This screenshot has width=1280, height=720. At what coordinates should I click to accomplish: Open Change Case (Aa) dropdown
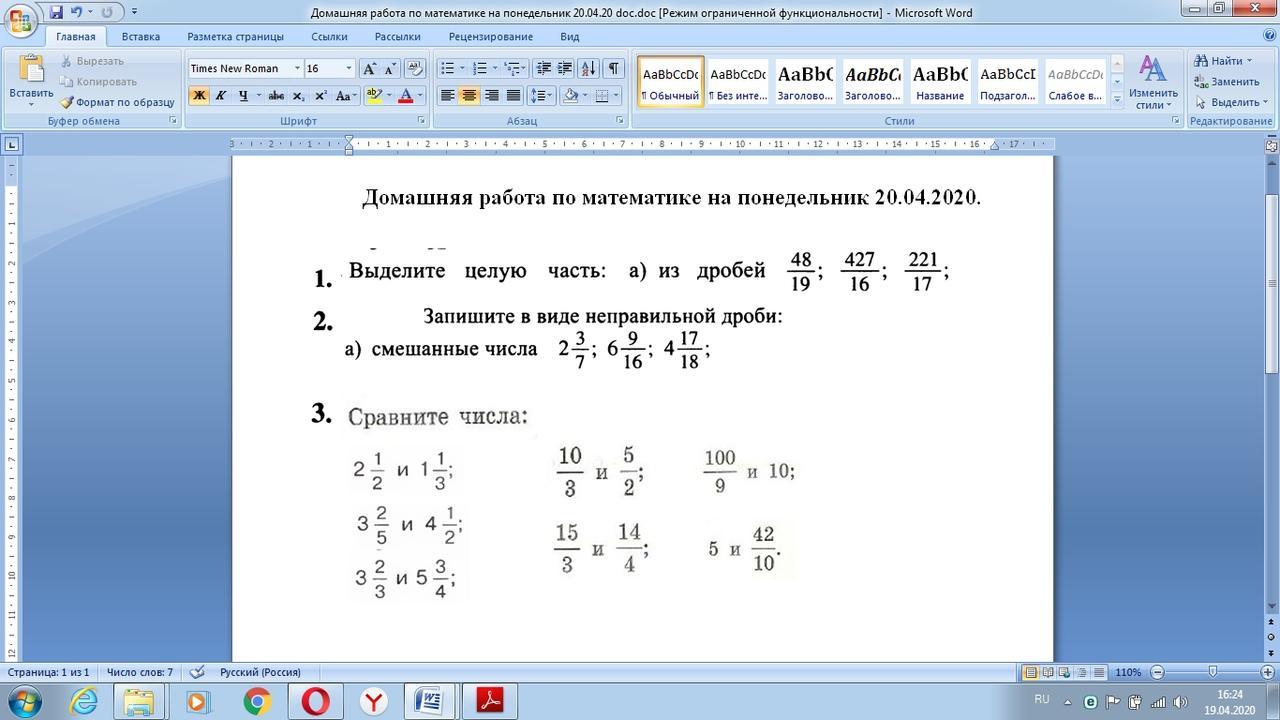[346, 96]
